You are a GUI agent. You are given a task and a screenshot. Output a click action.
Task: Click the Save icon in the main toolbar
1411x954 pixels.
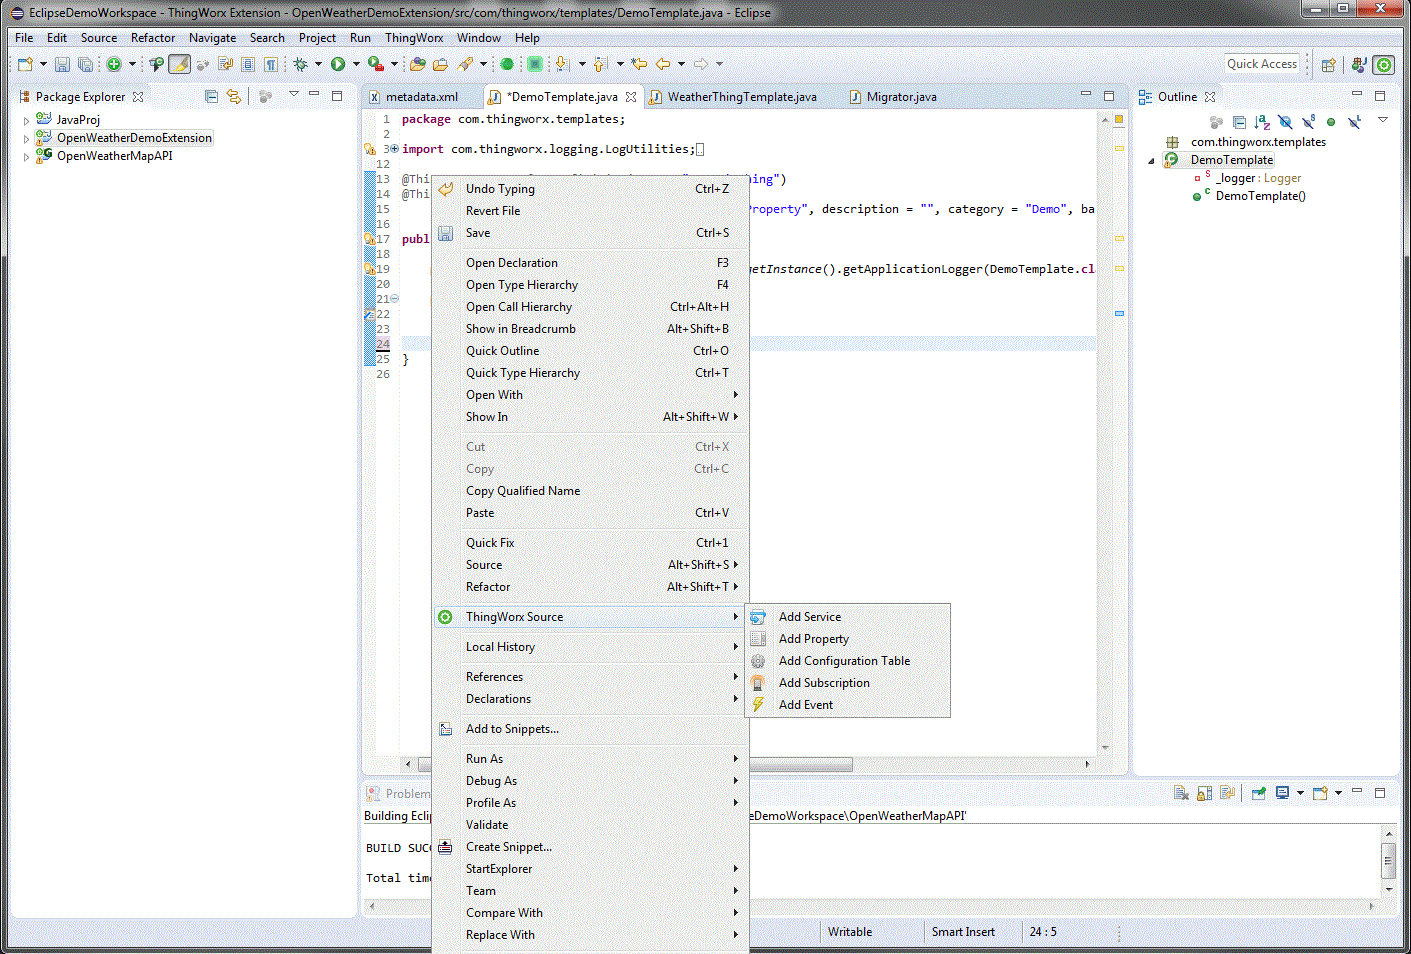(x=62, y=63)
